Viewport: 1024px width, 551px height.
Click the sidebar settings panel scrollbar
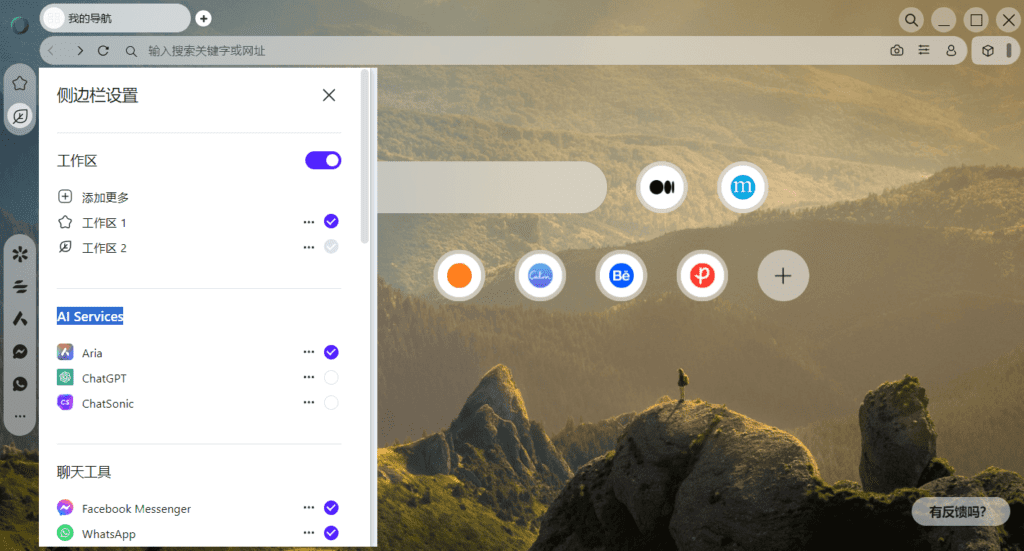tap(365, 157)
